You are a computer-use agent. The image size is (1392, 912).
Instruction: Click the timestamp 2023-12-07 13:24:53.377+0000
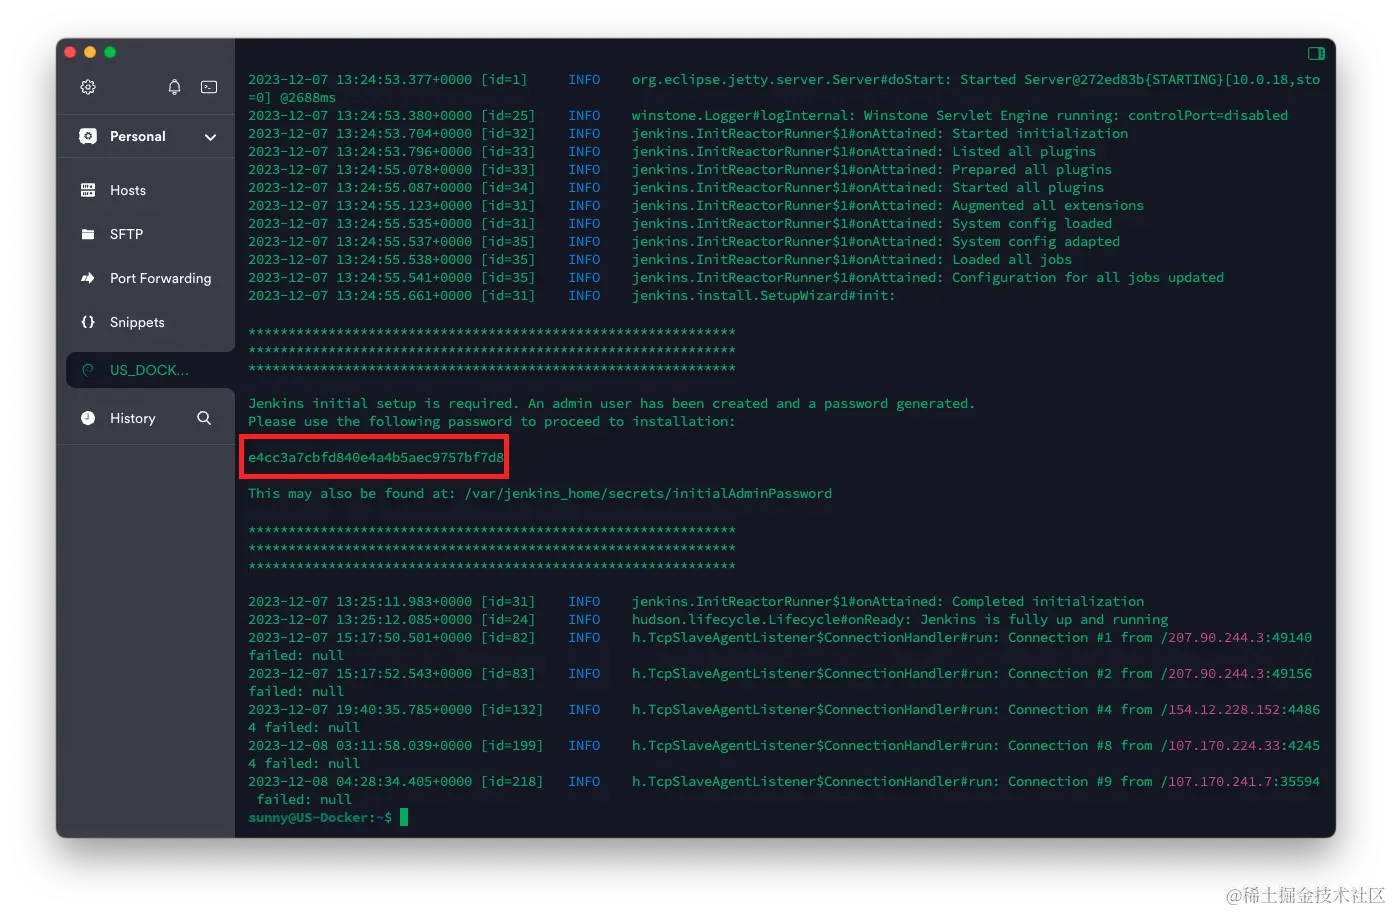(x=360, y=80)
